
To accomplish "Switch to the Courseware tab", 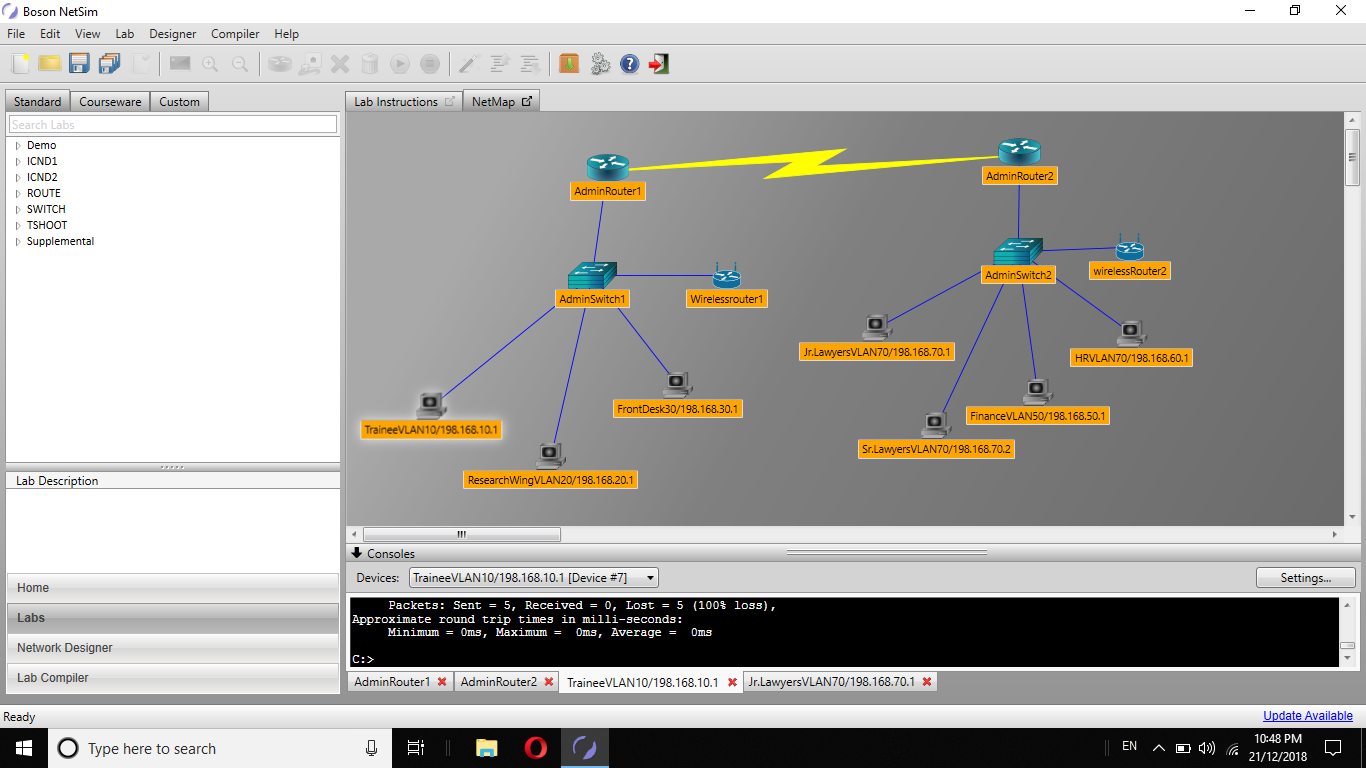I will [x=110, y=101].
